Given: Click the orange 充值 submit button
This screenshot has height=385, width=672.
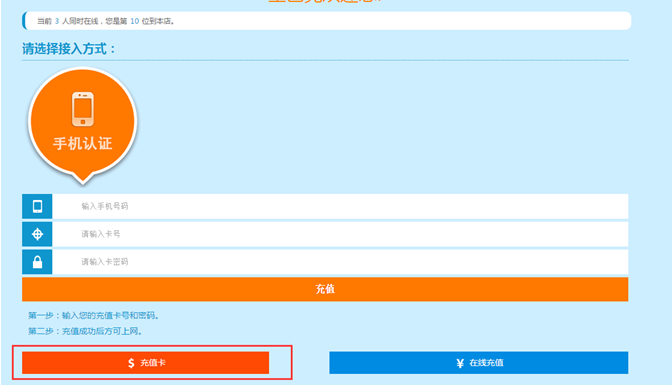Looking at the screenshot, I should (325, 289).
